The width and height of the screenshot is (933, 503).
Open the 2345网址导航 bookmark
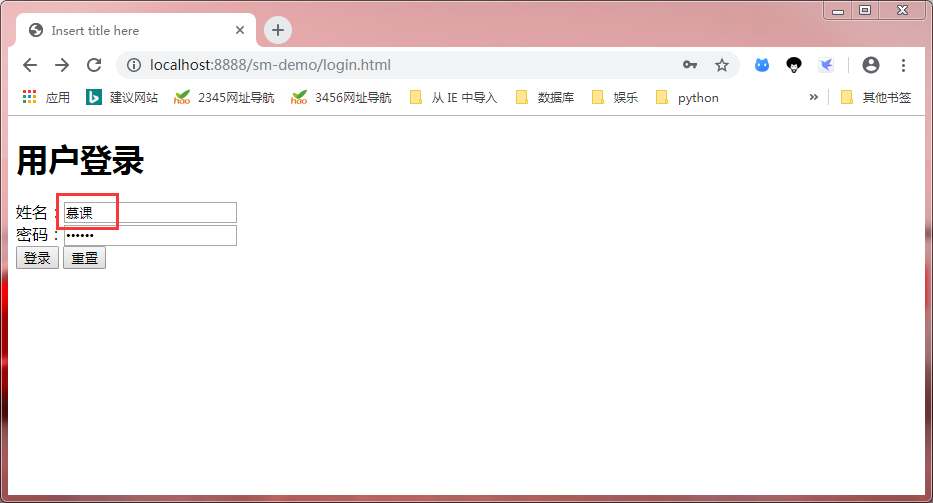tap(224, 97)
